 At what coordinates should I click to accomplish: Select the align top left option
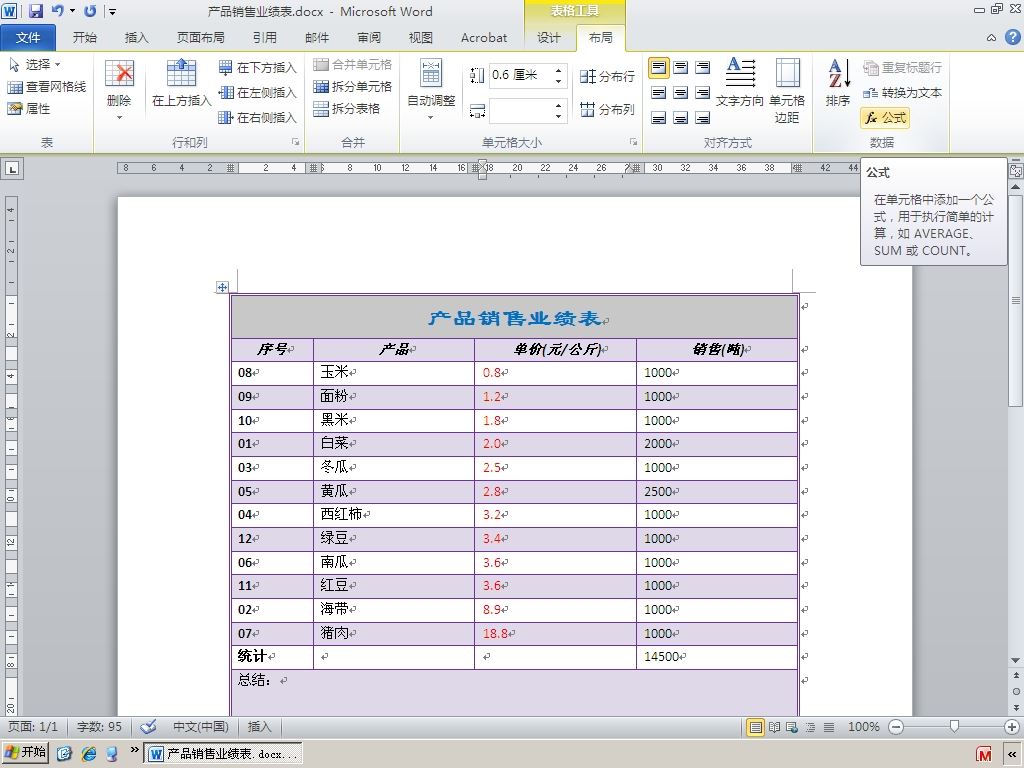click(x=658, y=67)
